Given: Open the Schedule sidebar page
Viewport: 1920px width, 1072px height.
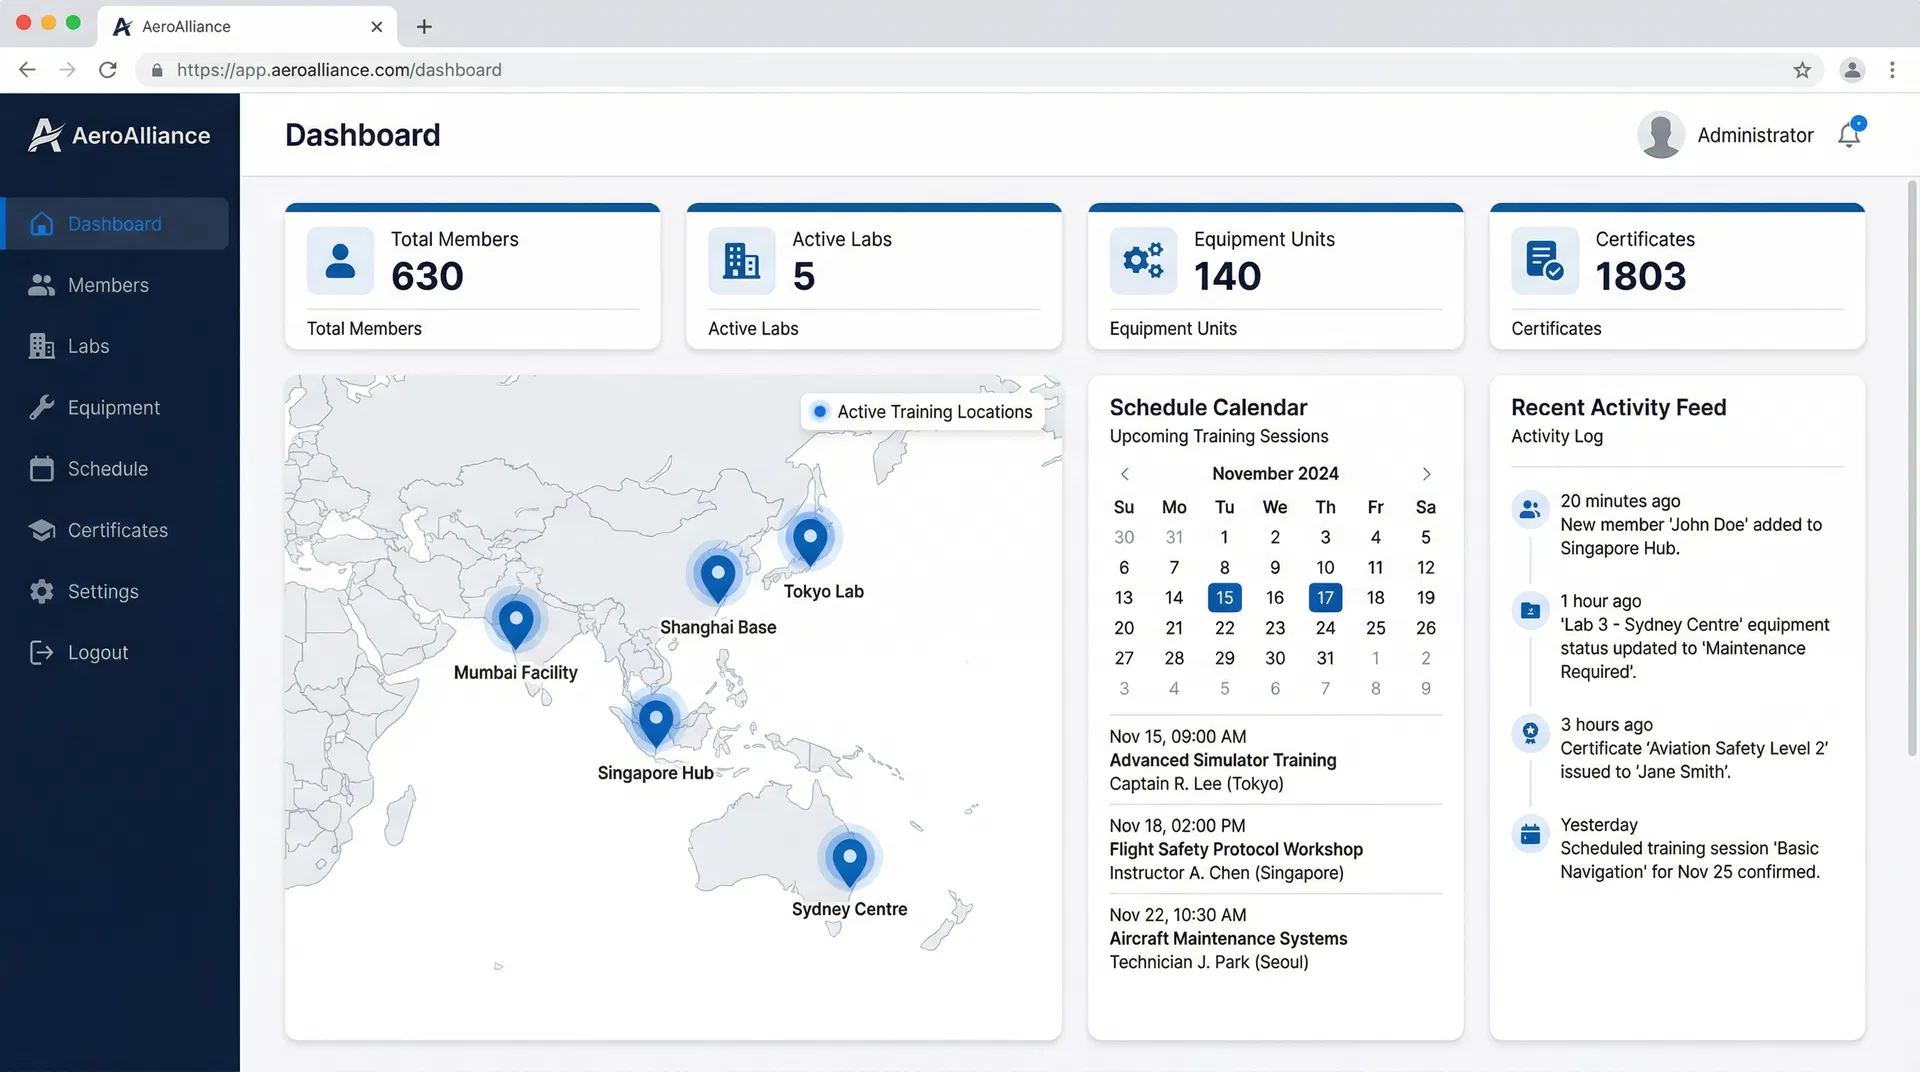Looking at the screenshot, I should click(107, 469).
